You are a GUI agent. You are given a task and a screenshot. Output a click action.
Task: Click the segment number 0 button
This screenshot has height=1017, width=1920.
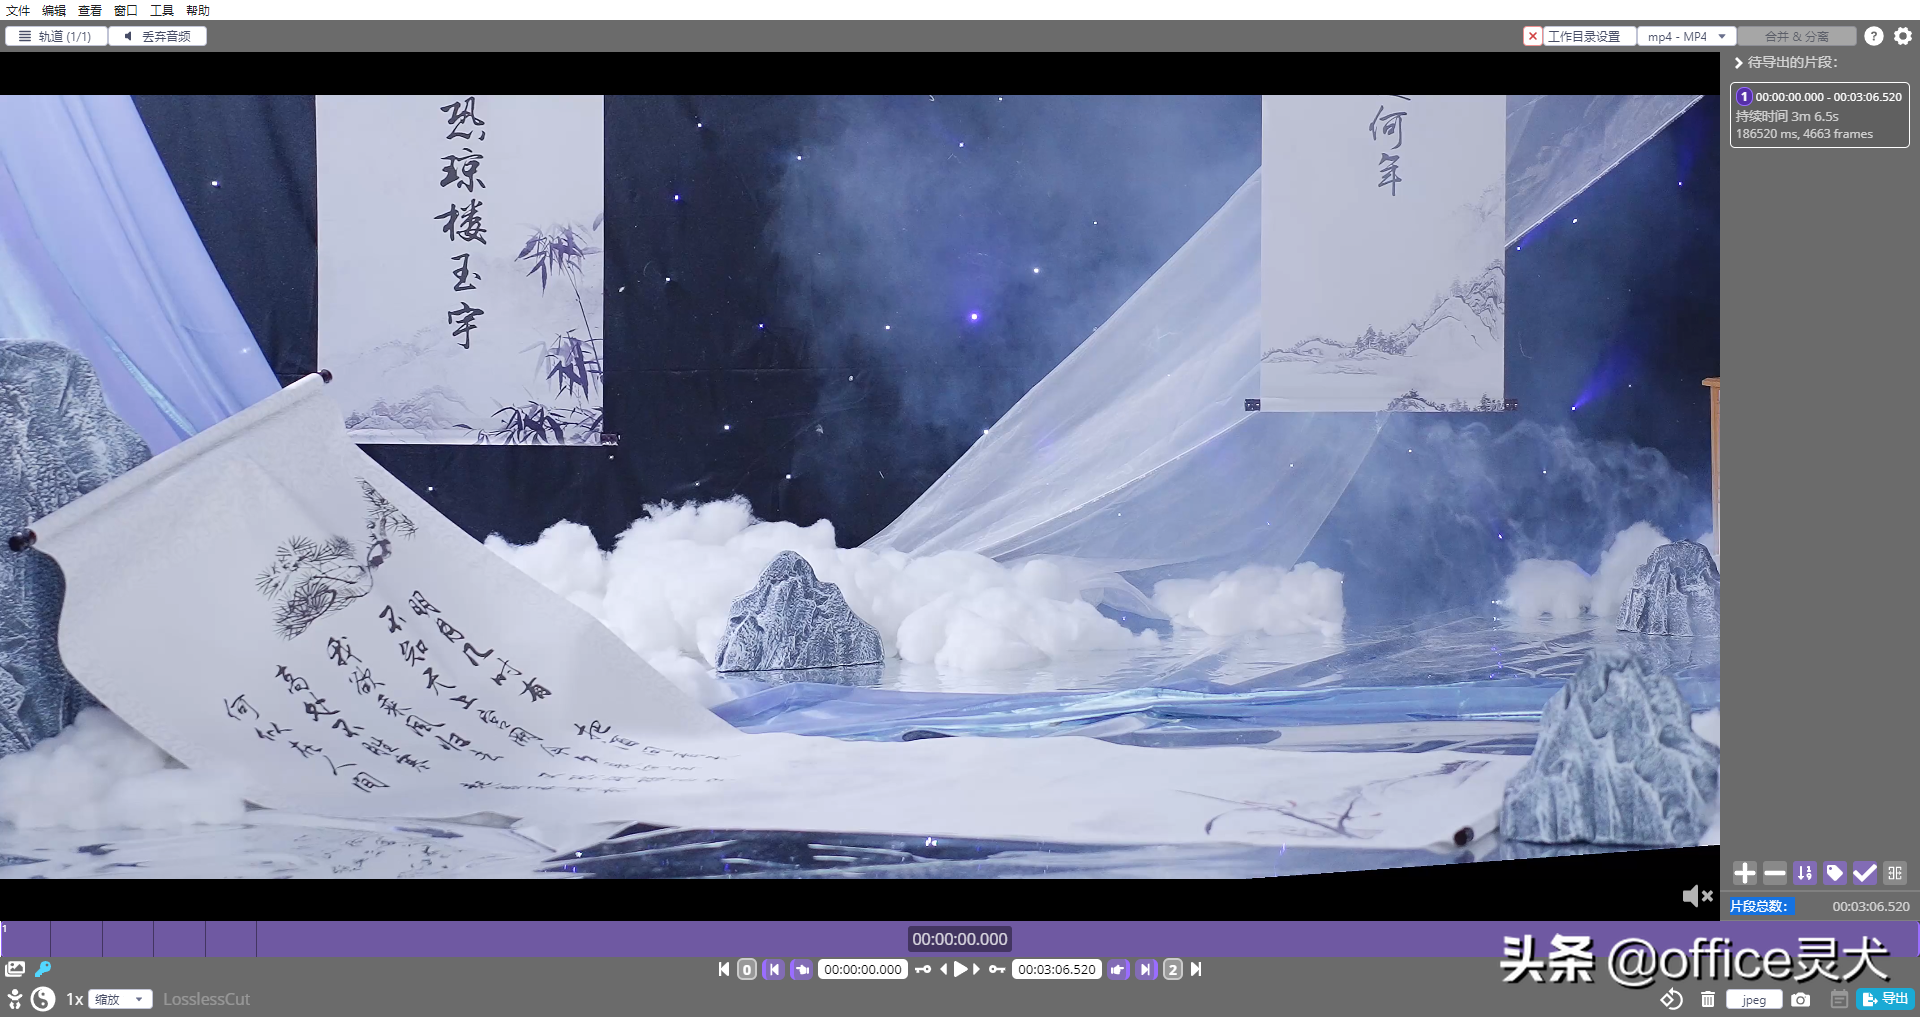pos(747,969)
